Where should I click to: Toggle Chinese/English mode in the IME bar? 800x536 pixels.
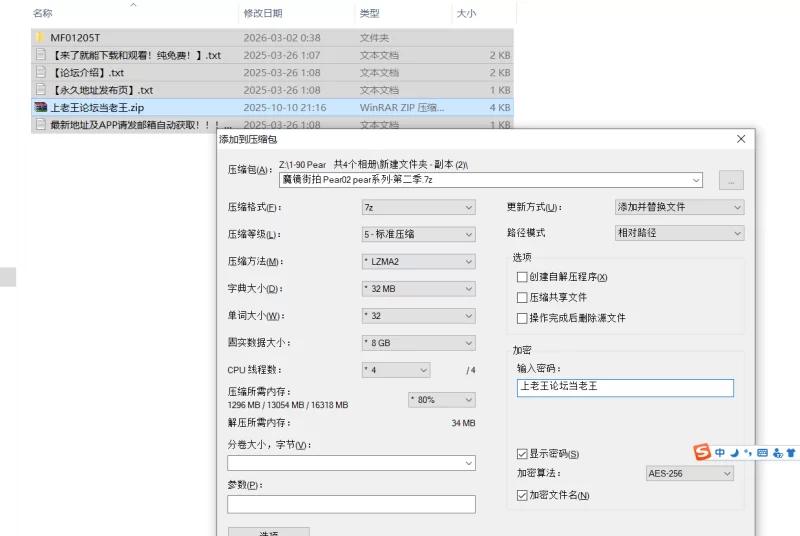719,452
